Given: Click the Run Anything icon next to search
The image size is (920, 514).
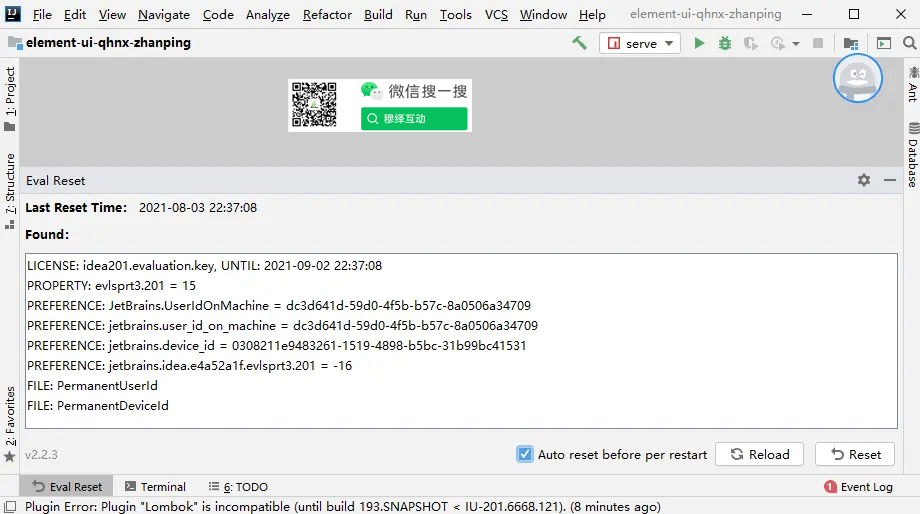Looking at the screenshot, I should click(x=884, y=43).
